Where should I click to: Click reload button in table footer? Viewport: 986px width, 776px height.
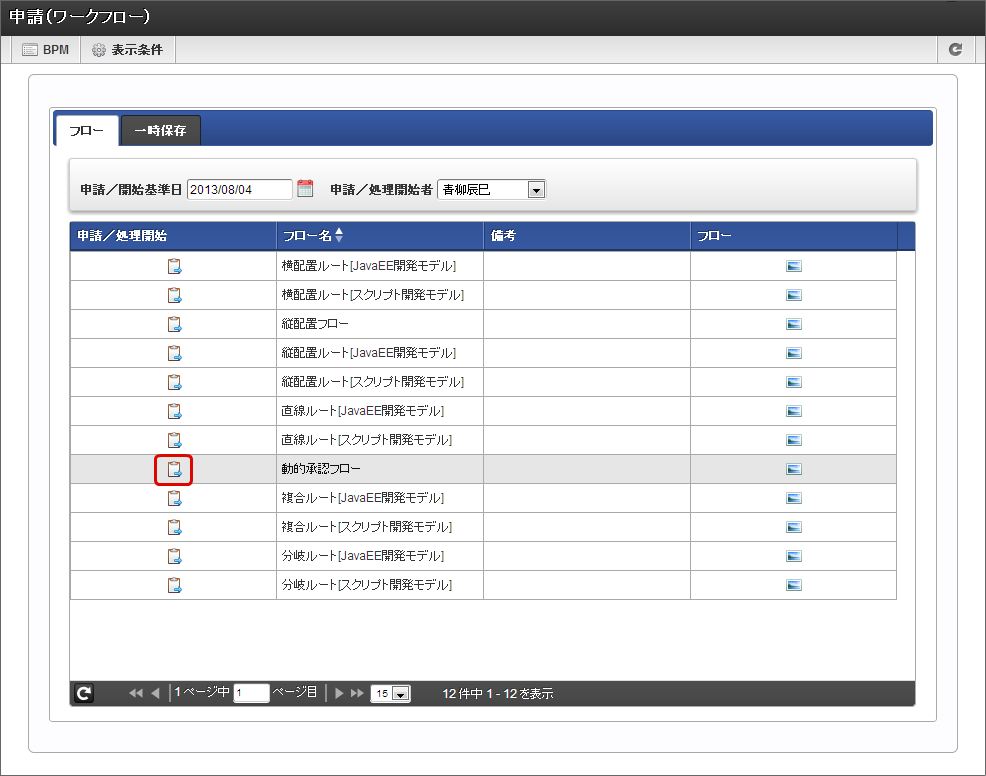(84, 693)
